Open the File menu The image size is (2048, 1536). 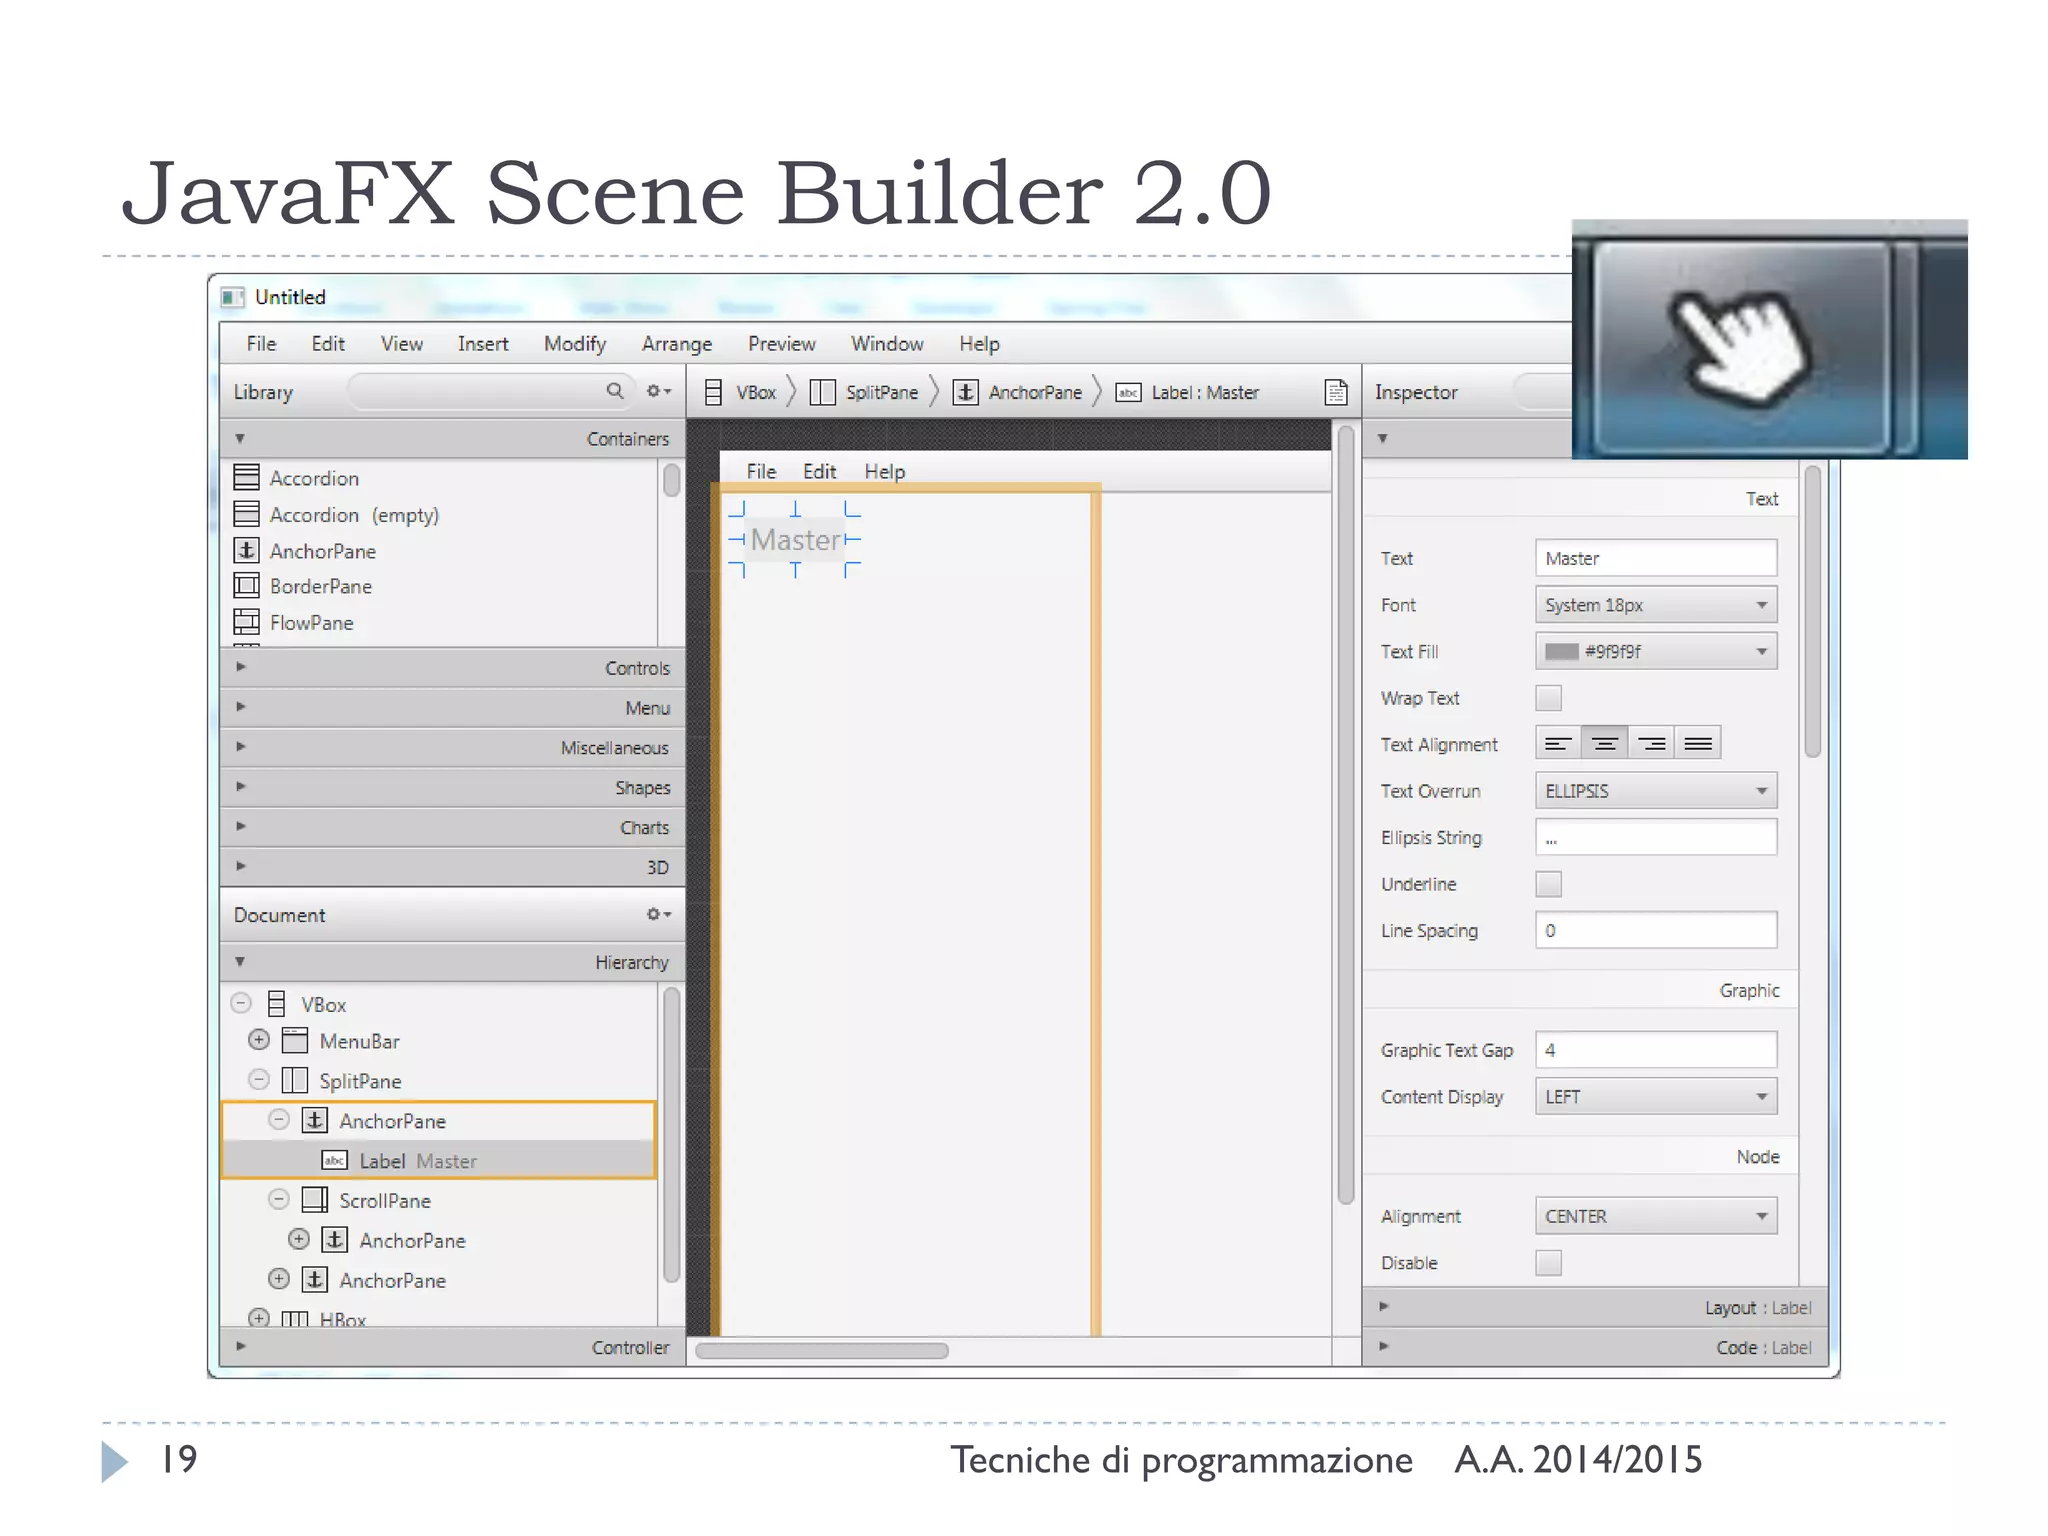261,343
